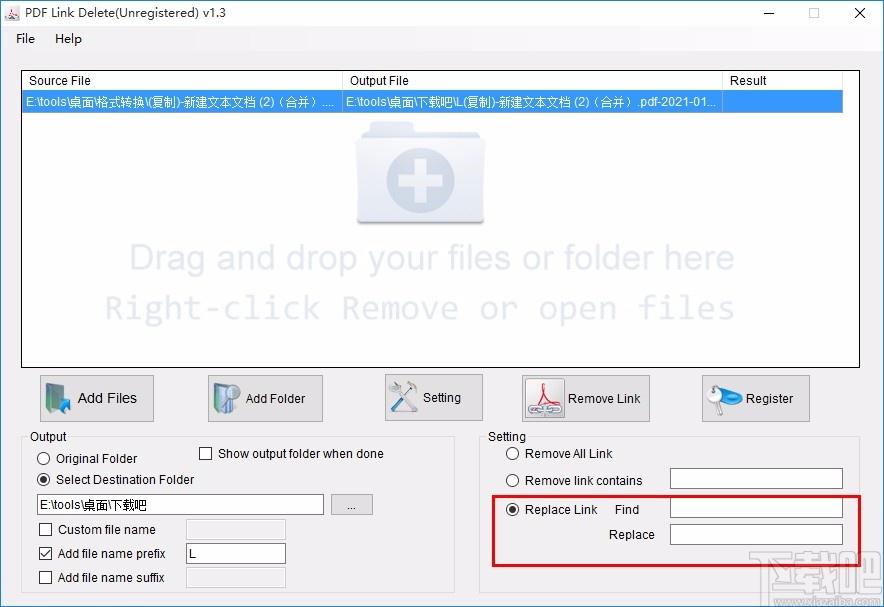Click the Replace text field
Viewport: 884px width, 607px height.
756,534
